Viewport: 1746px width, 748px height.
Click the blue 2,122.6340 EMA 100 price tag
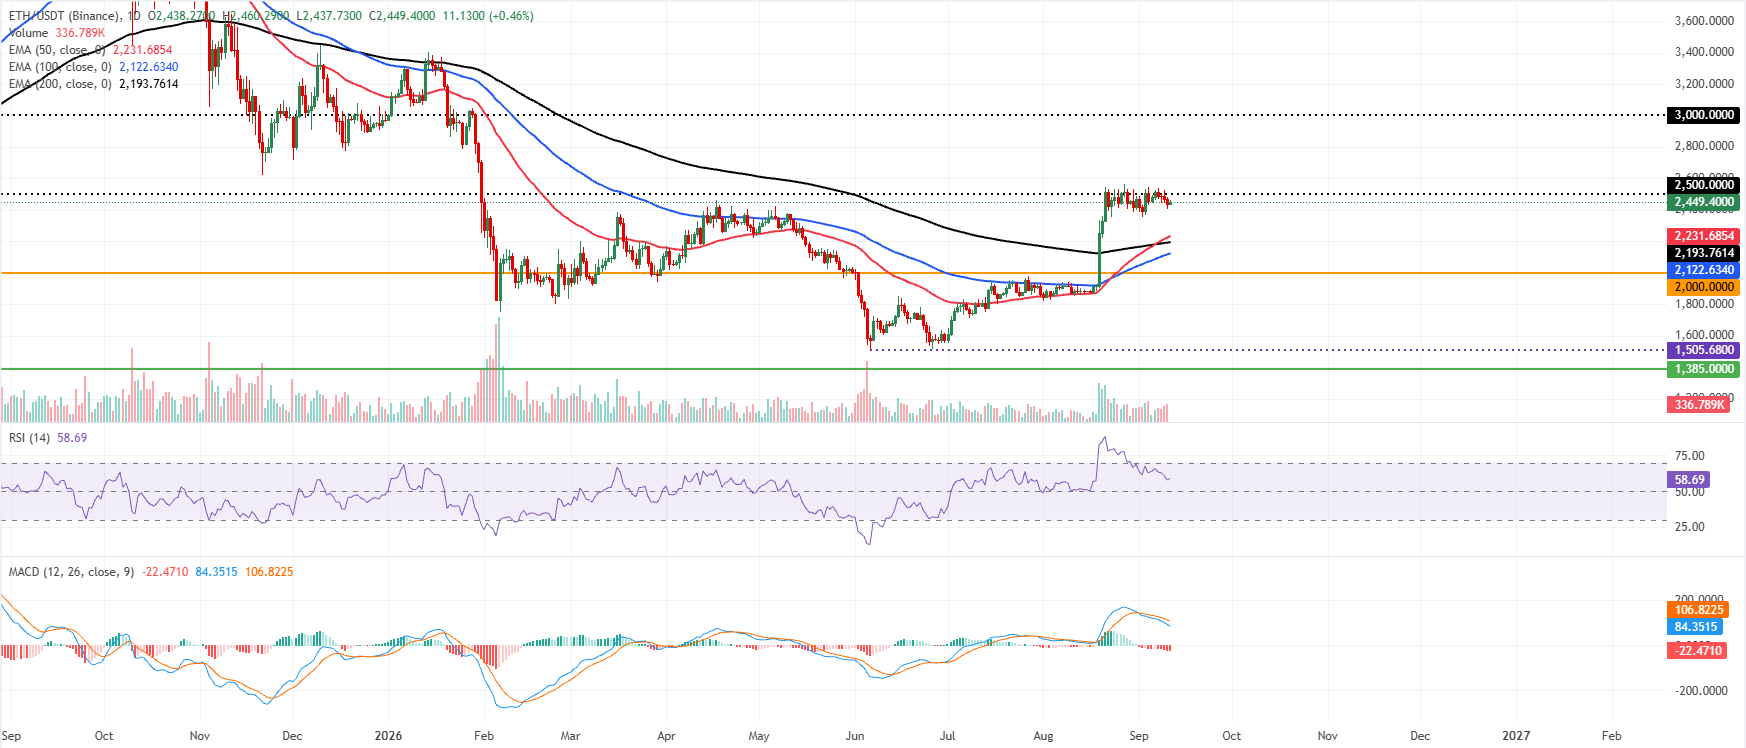click(1704, 270)
